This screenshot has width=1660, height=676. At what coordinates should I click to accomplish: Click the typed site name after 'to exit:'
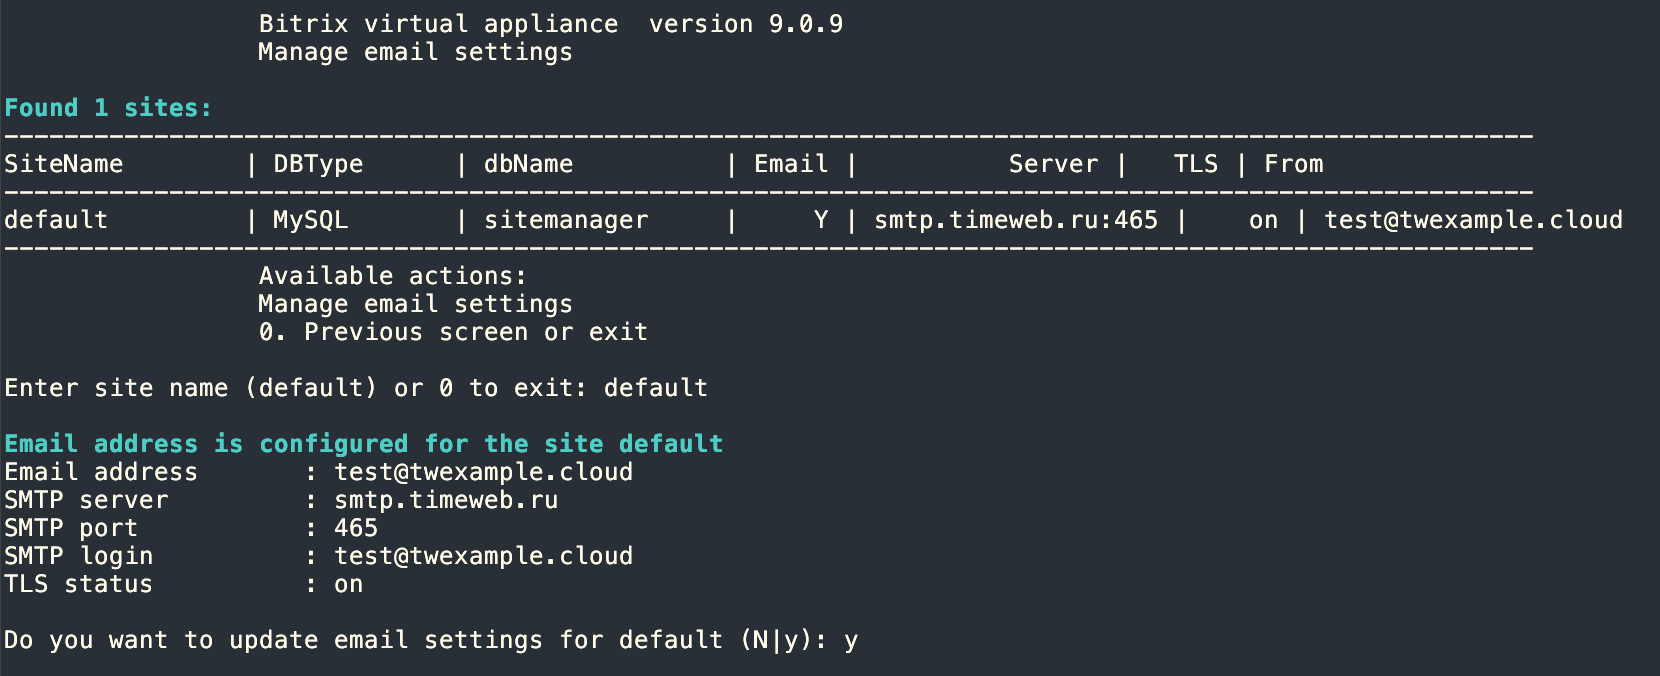(656, 388)
